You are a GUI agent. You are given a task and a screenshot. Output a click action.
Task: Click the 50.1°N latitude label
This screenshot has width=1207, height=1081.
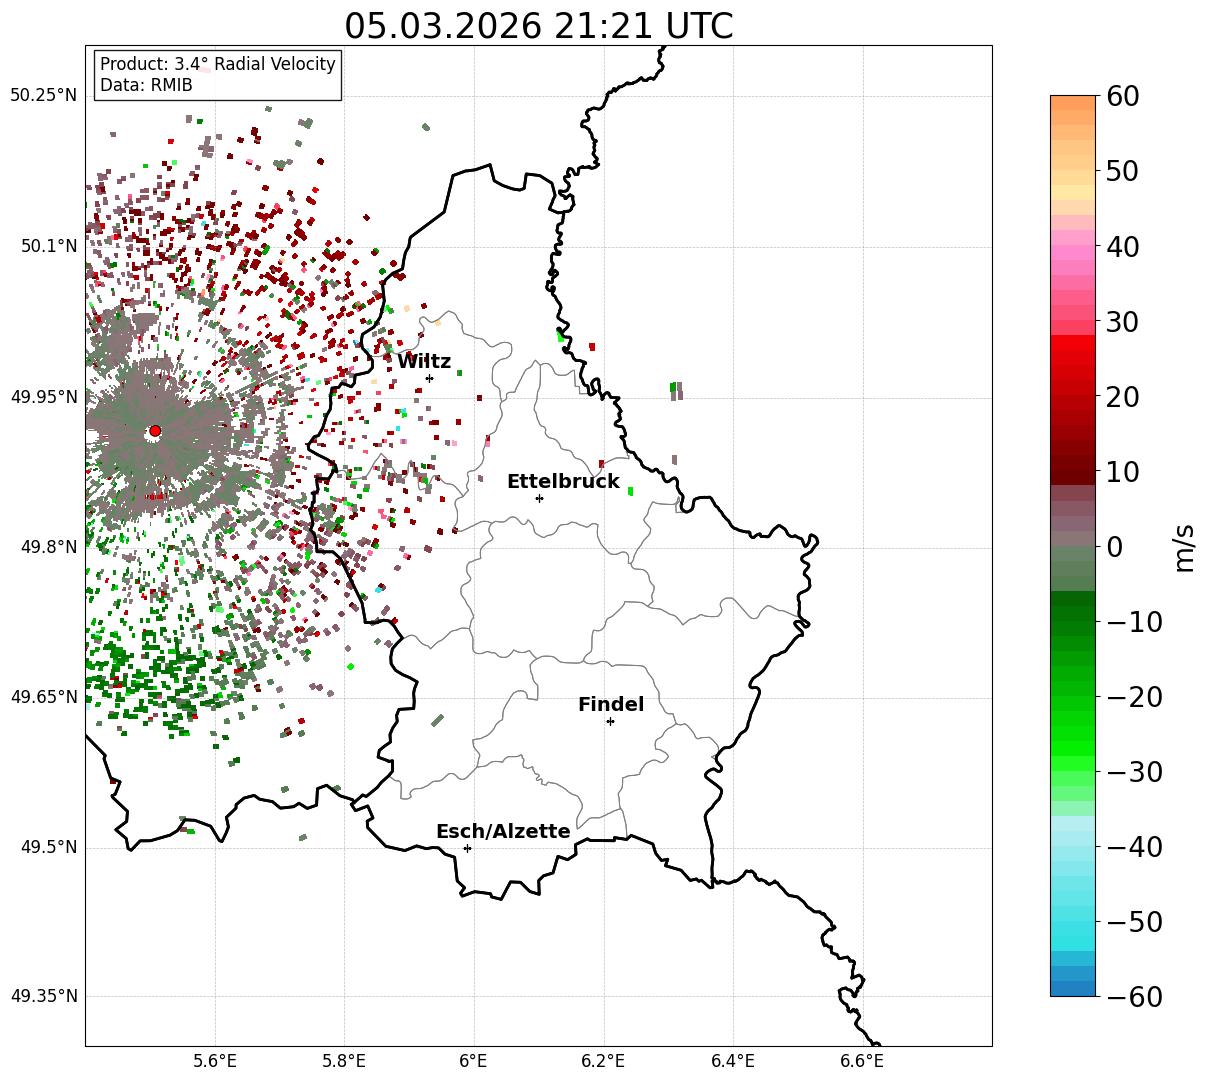coord(48,246)
